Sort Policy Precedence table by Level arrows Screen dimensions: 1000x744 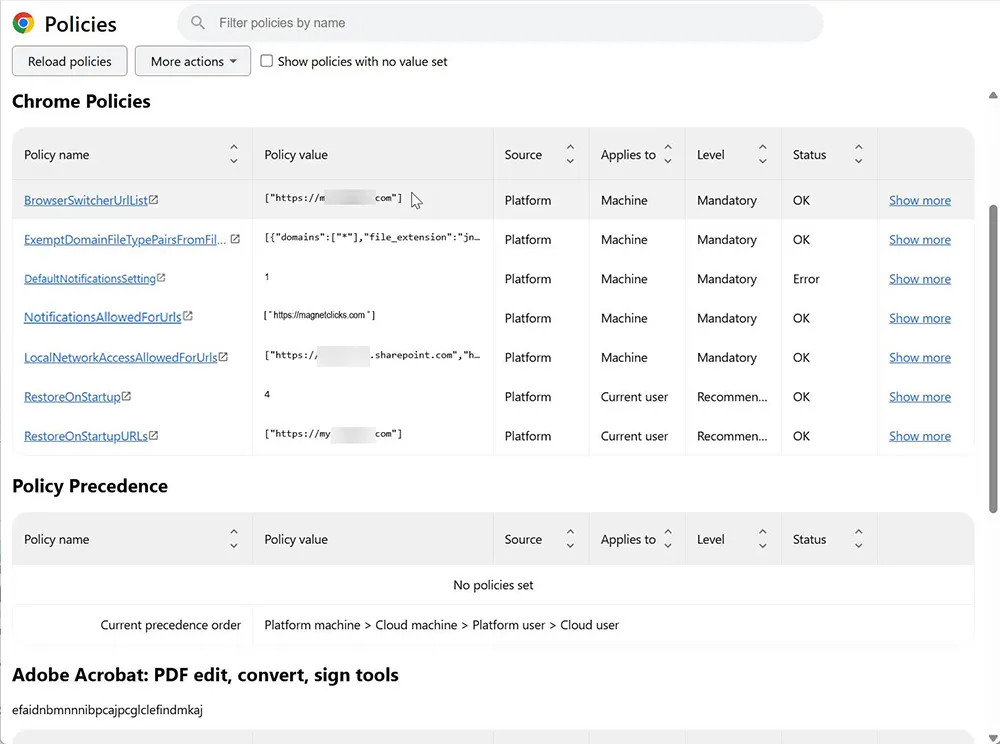coord(762,540)
